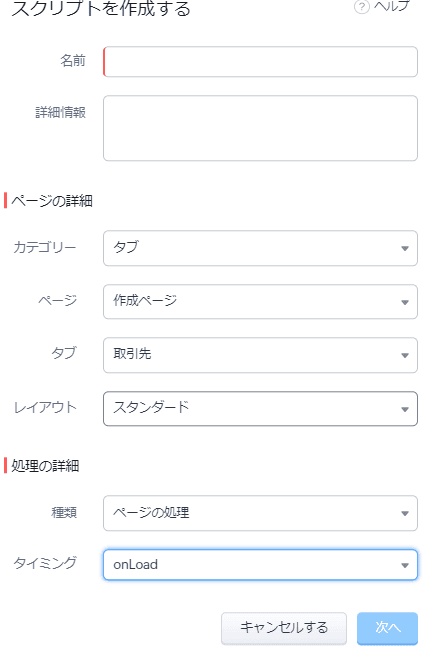Open the カテゴリー dropdown showing タブ
The image size is (436, 661).
point(260,248)
